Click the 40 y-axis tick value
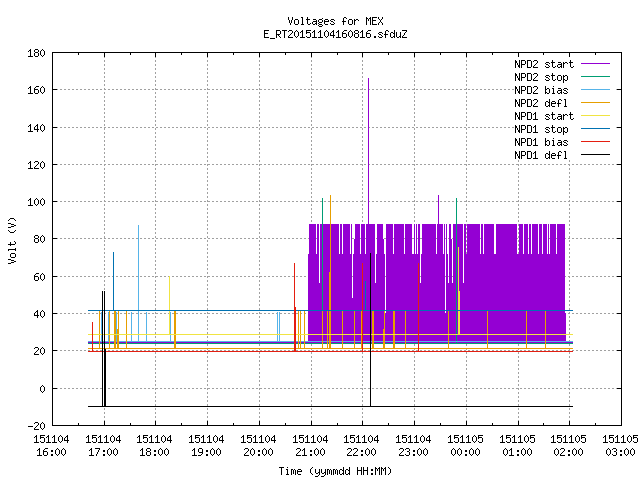640x480 pixels. [39, 314]
